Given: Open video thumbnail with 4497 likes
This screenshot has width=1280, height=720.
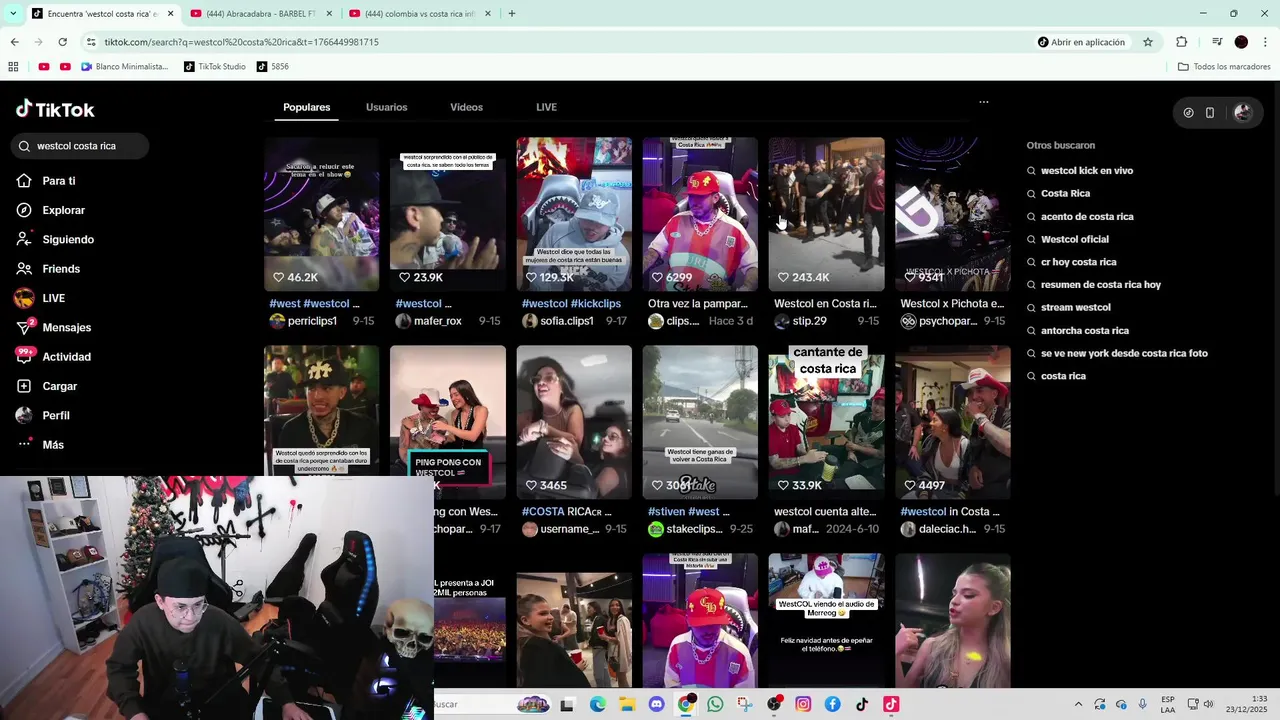Looking at the screenshot, I should [x=953, y=422].
